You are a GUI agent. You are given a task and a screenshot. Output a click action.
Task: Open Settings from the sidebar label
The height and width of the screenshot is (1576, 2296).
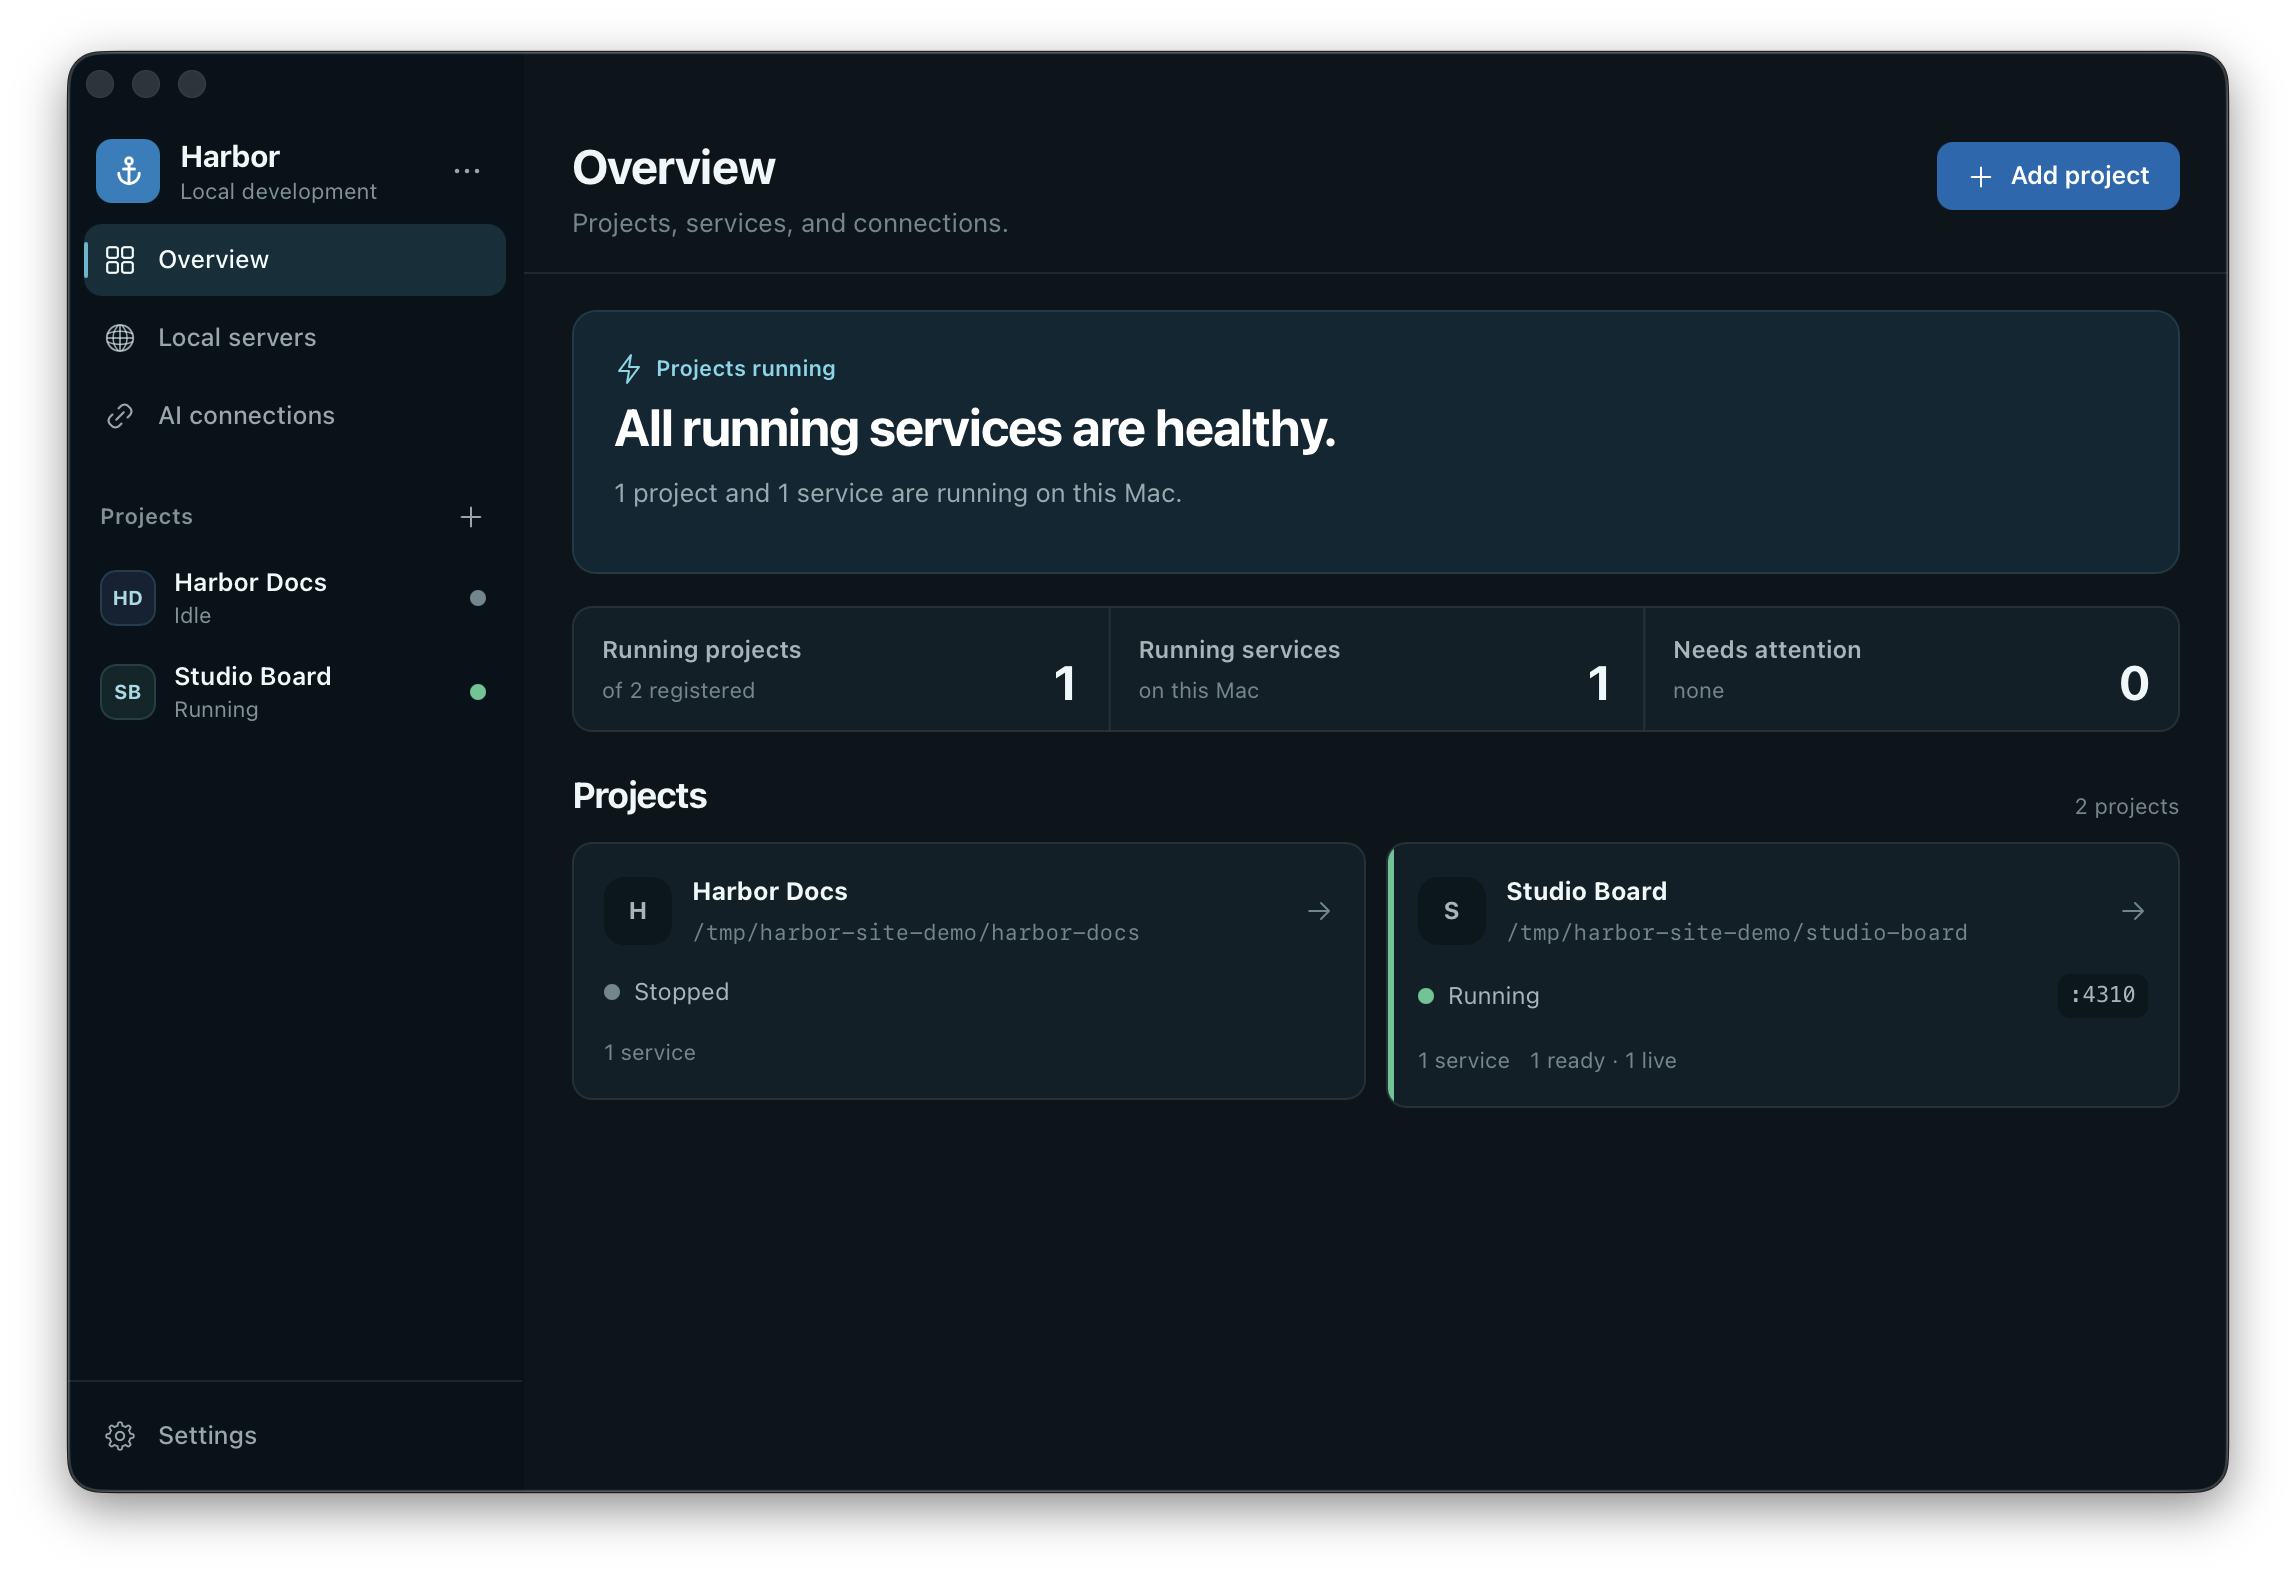click(208, 1436)
